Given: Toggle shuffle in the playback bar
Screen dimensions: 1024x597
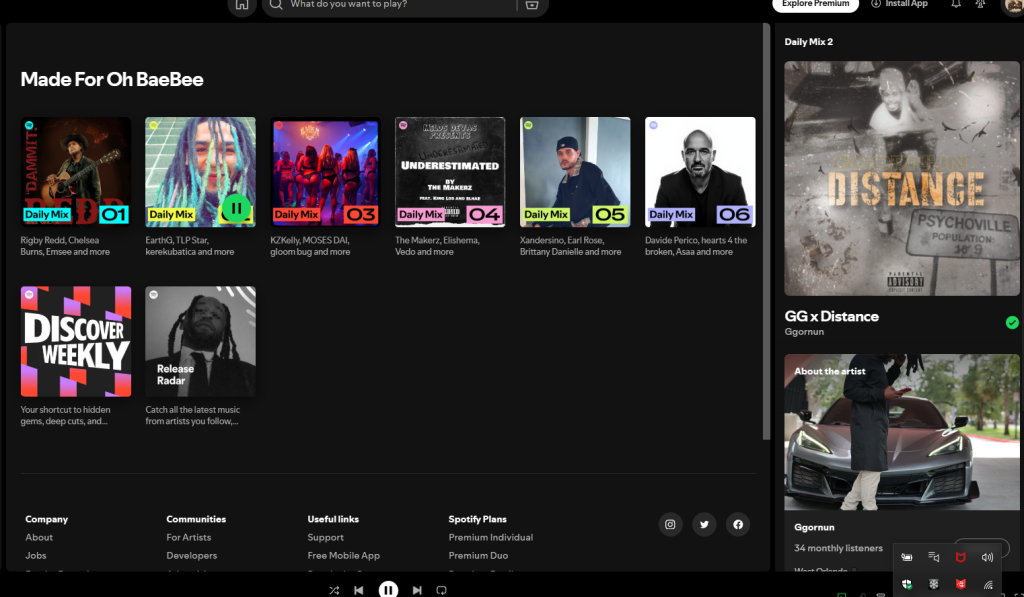Looking at the screenshot, I should [334, 590].
